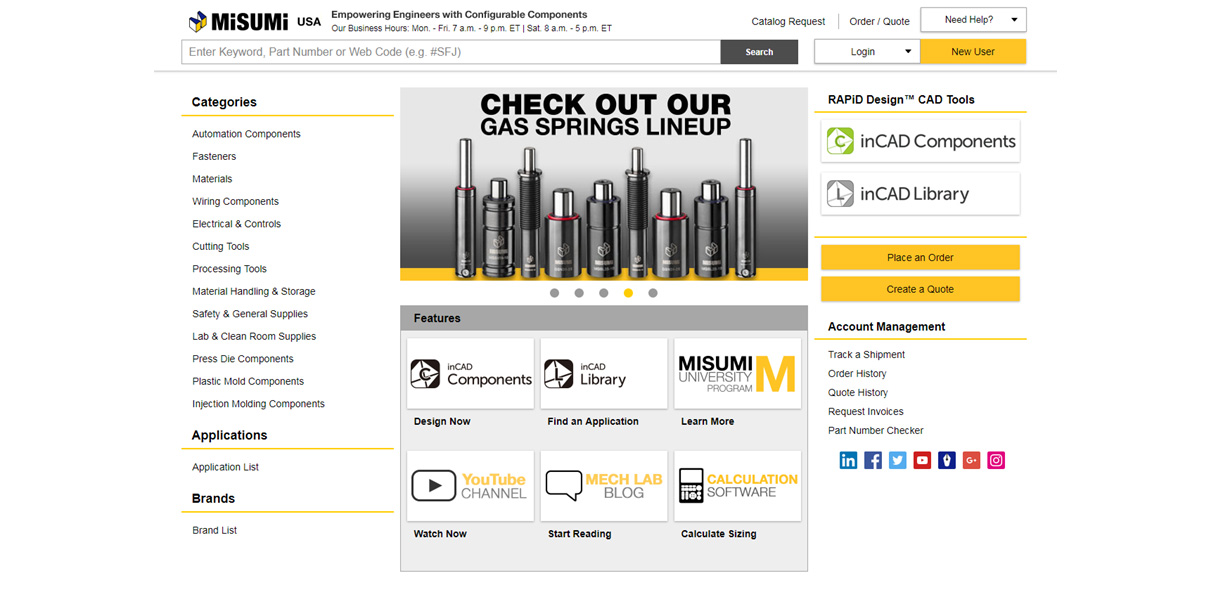Select the inCAD Components tile under Features

click(470, 373)
